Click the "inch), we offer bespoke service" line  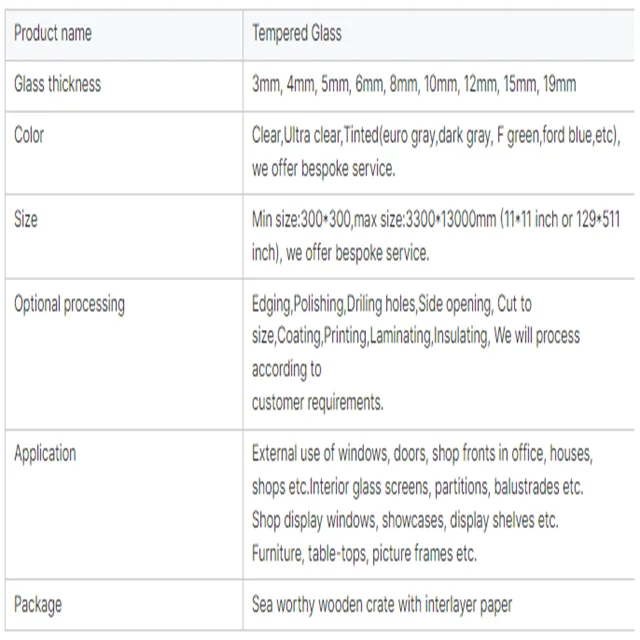[340, 253]
